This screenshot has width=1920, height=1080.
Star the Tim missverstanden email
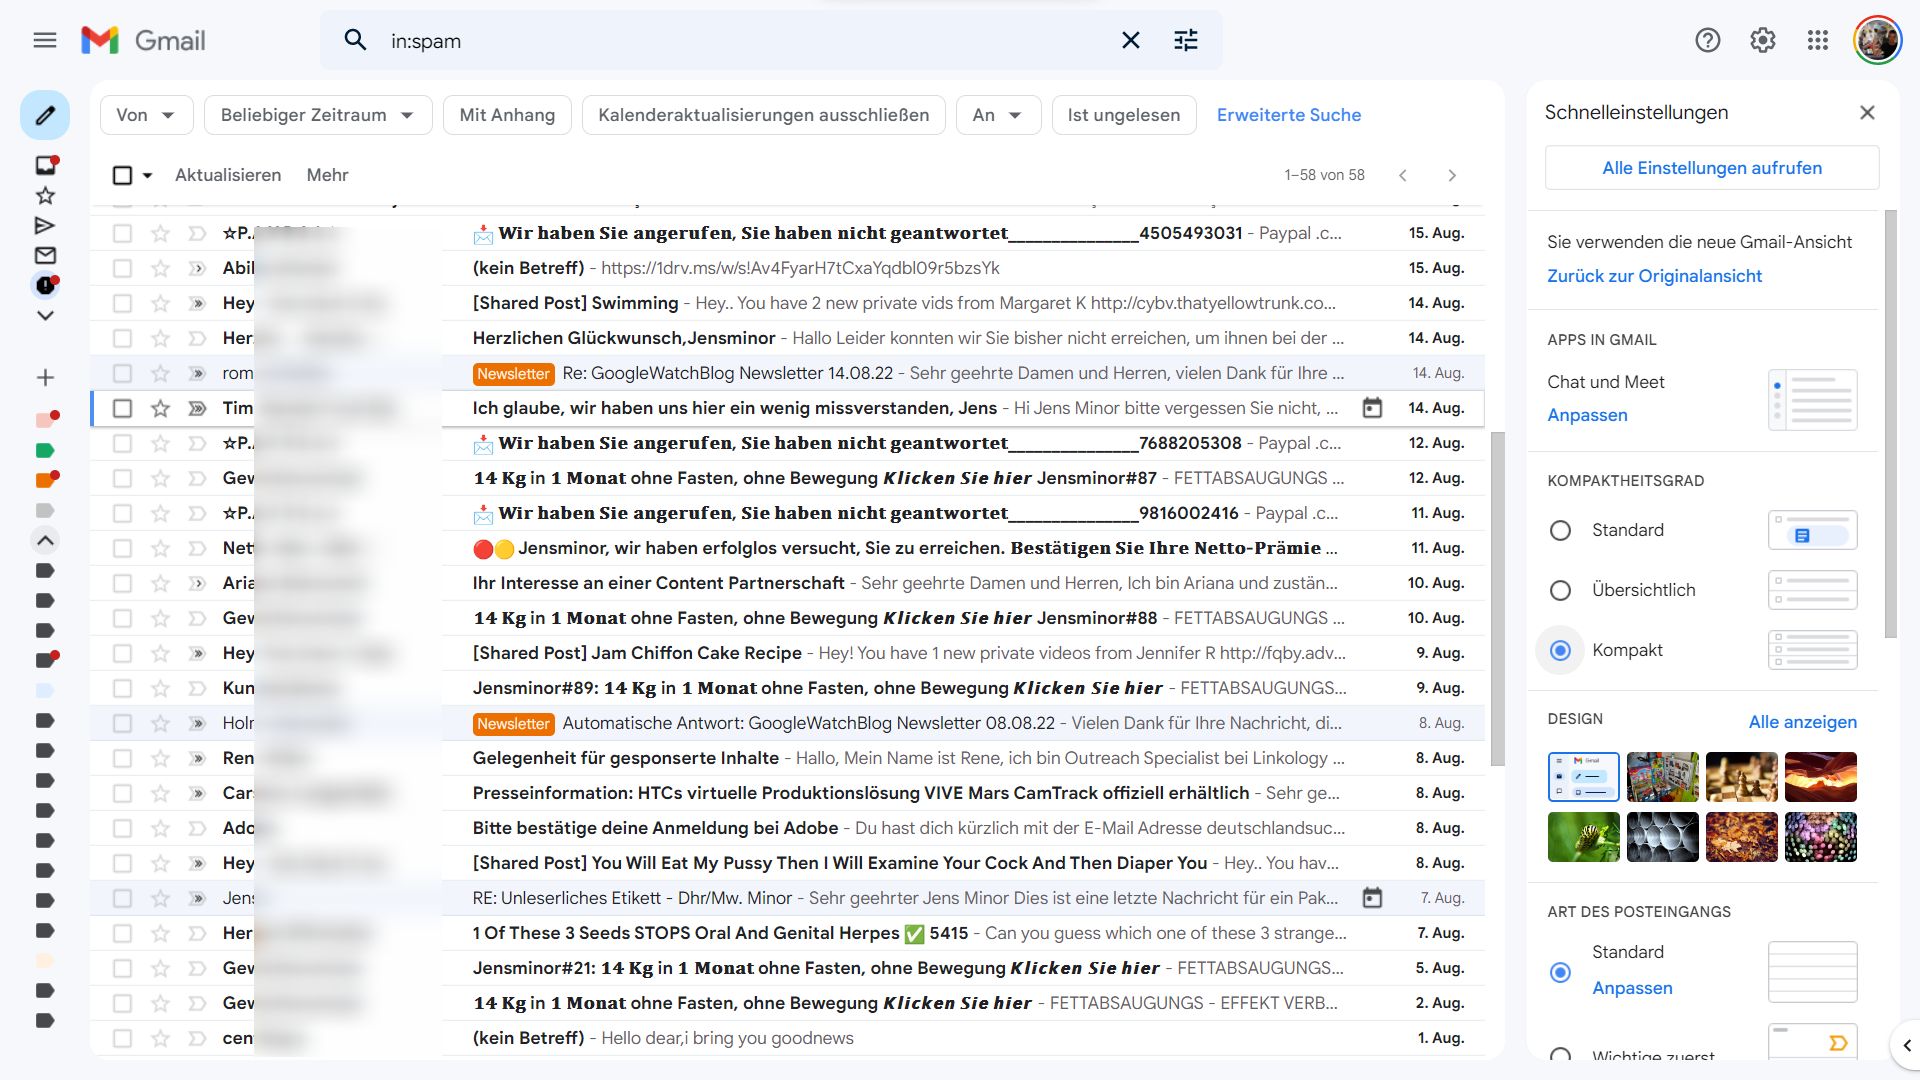coord(160,408)
